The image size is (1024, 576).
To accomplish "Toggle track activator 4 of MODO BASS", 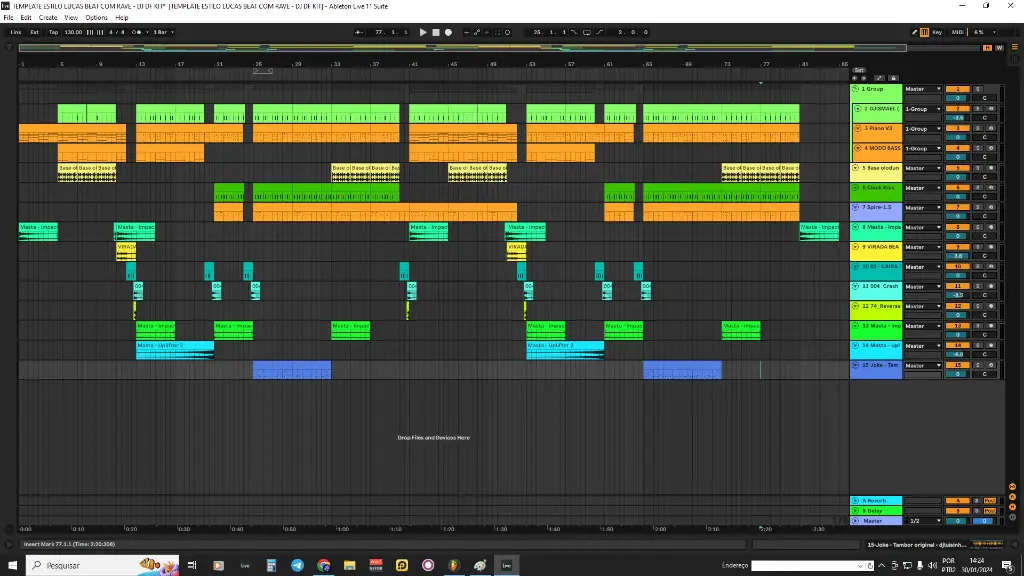I will coord(958,148).
